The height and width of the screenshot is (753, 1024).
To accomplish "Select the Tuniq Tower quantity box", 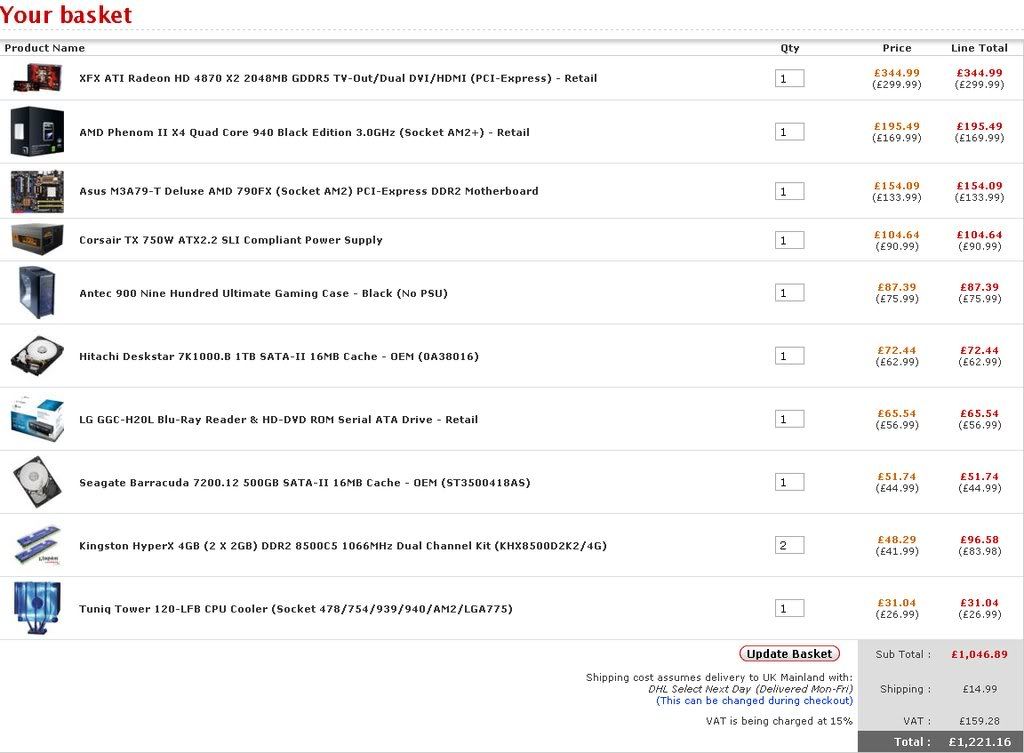I will point(789,609).
